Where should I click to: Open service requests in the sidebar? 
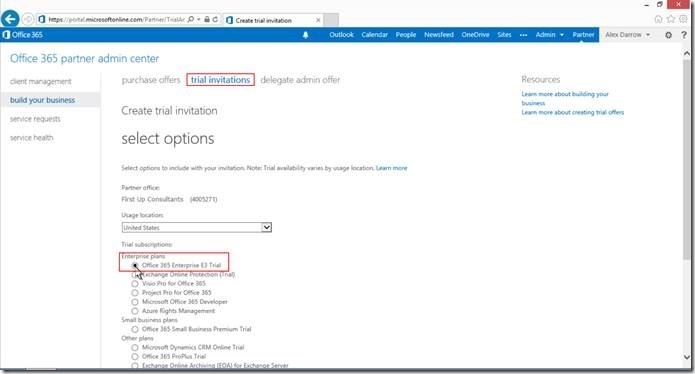(35, 119)
